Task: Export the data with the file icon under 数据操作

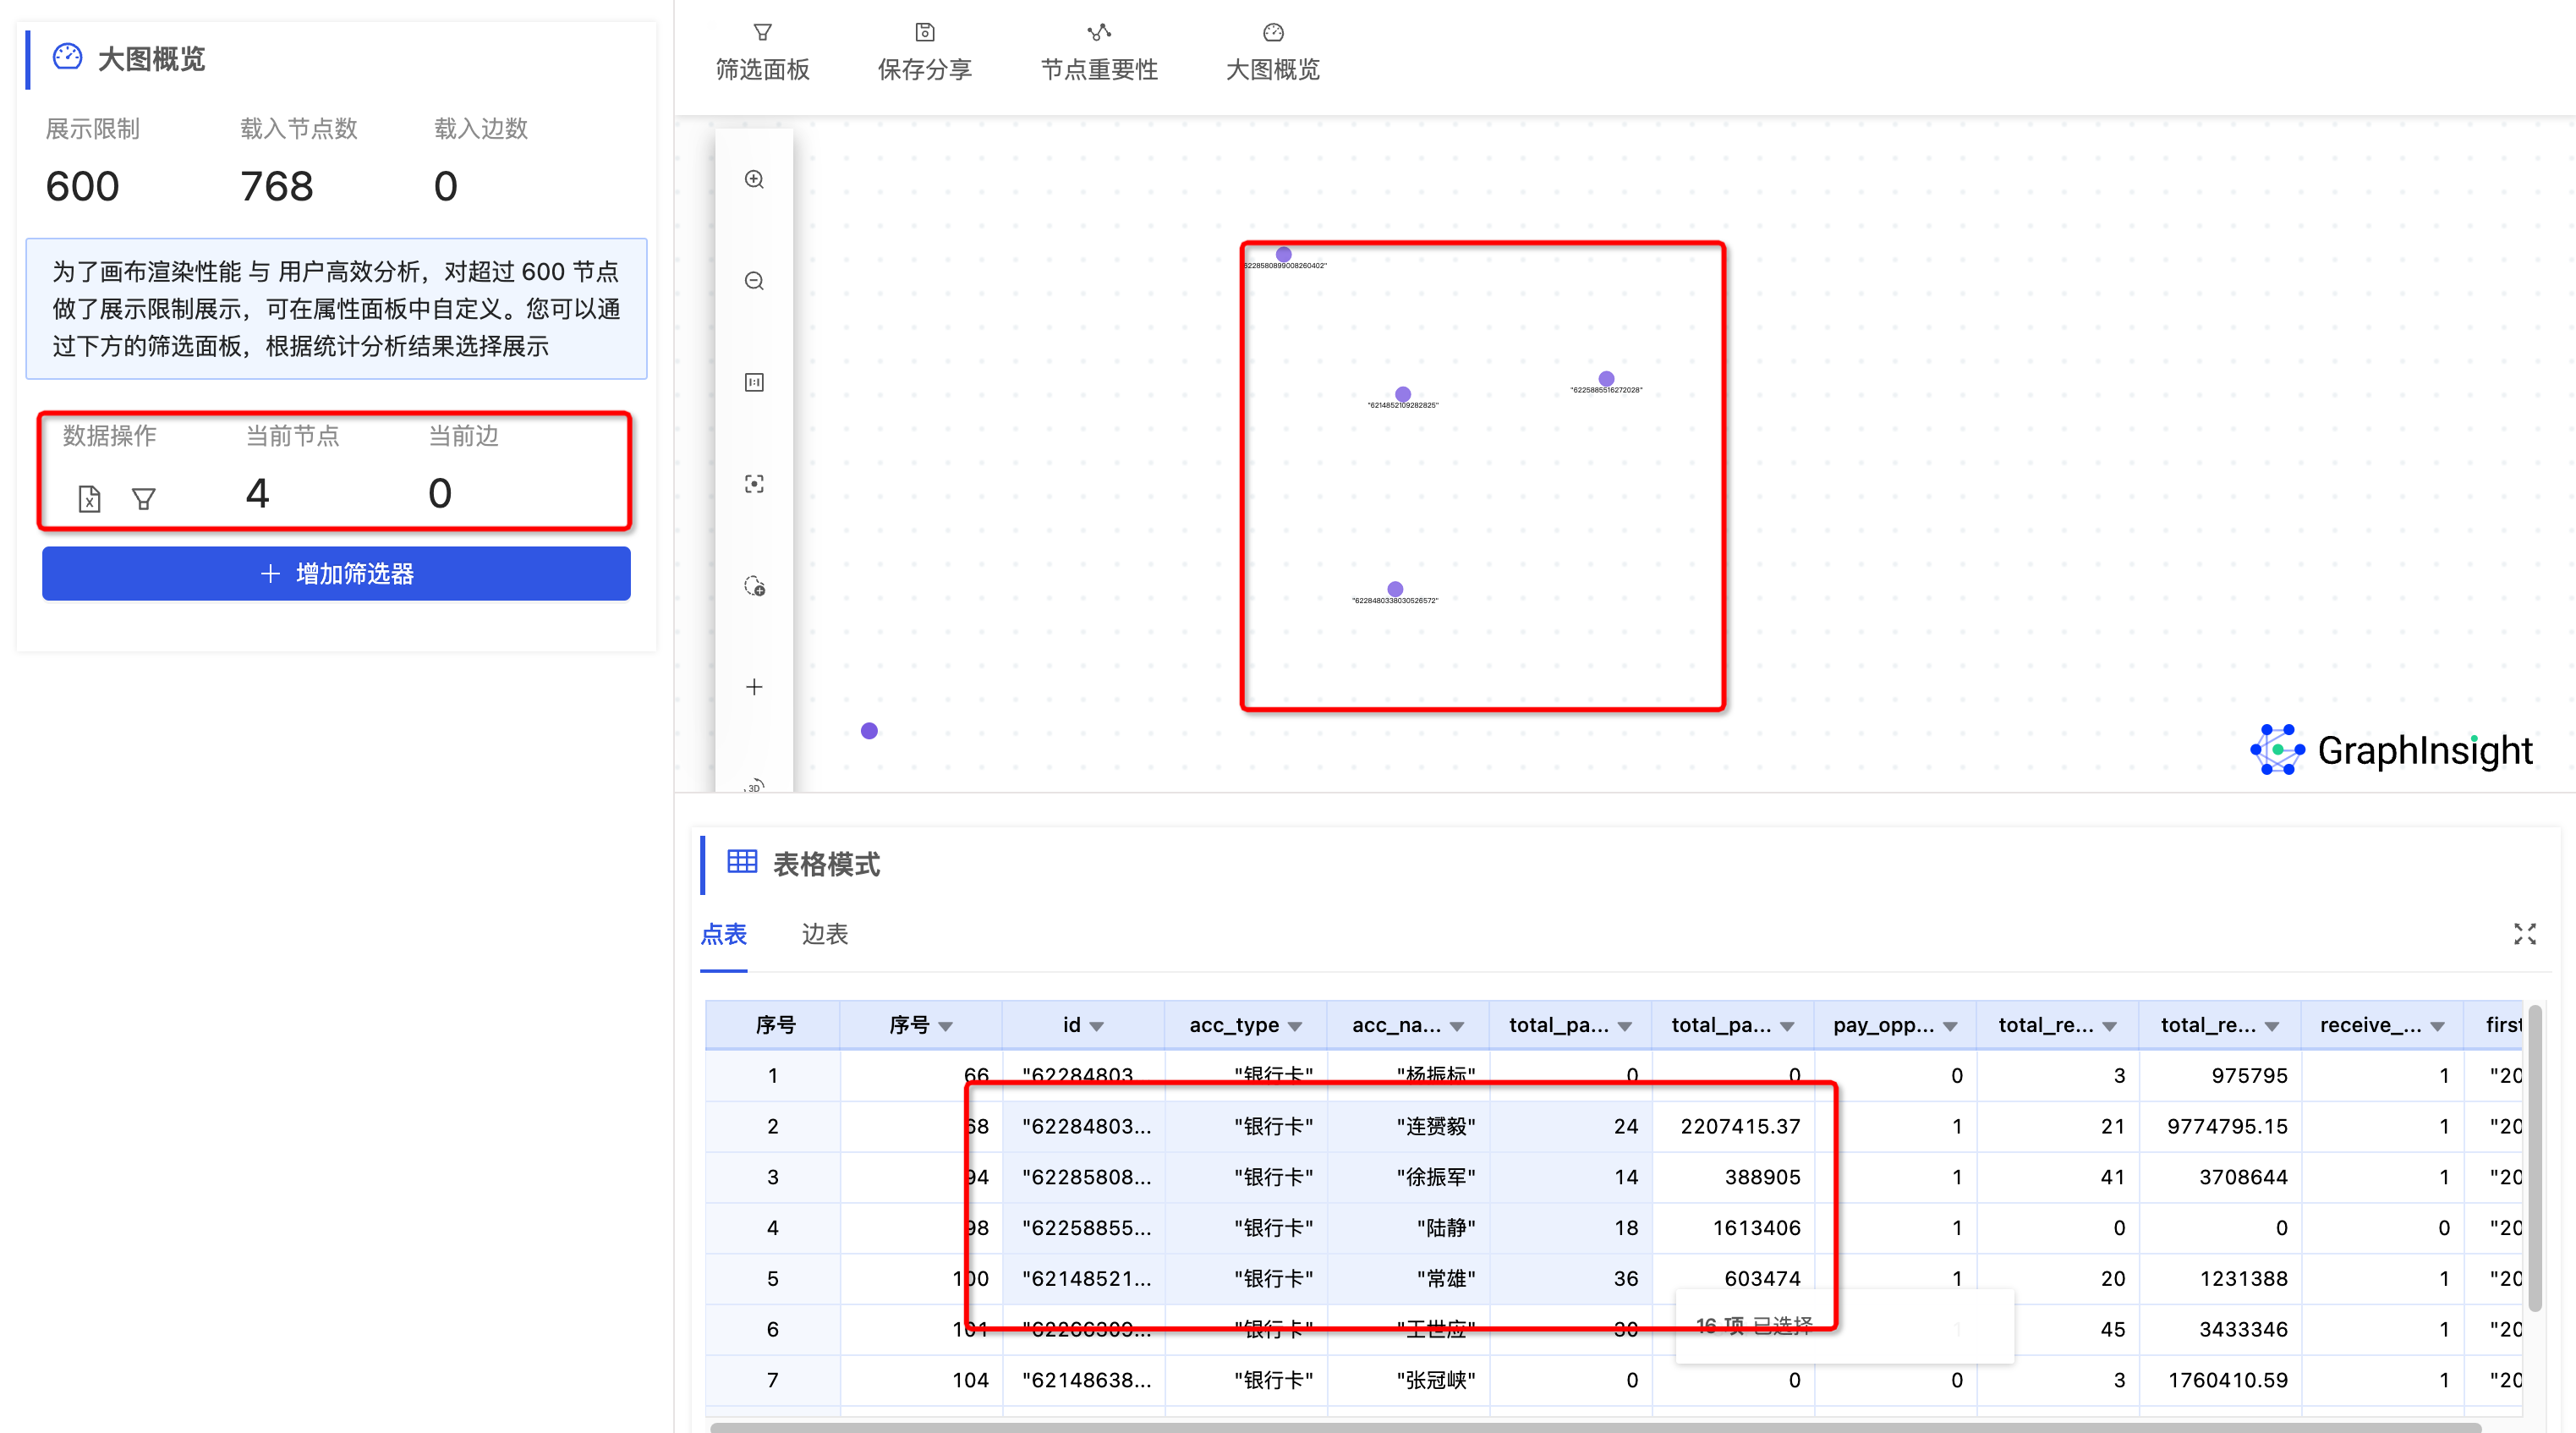Action: click(x=89, y=498)
